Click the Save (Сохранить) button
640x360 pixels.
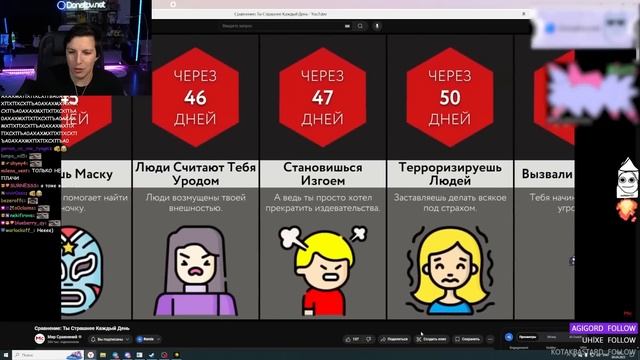468,339
